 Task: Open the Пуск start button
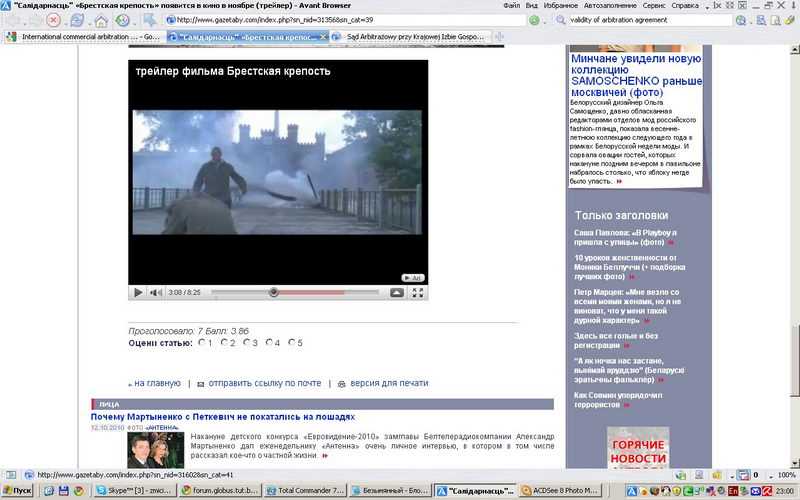(18, 491)
